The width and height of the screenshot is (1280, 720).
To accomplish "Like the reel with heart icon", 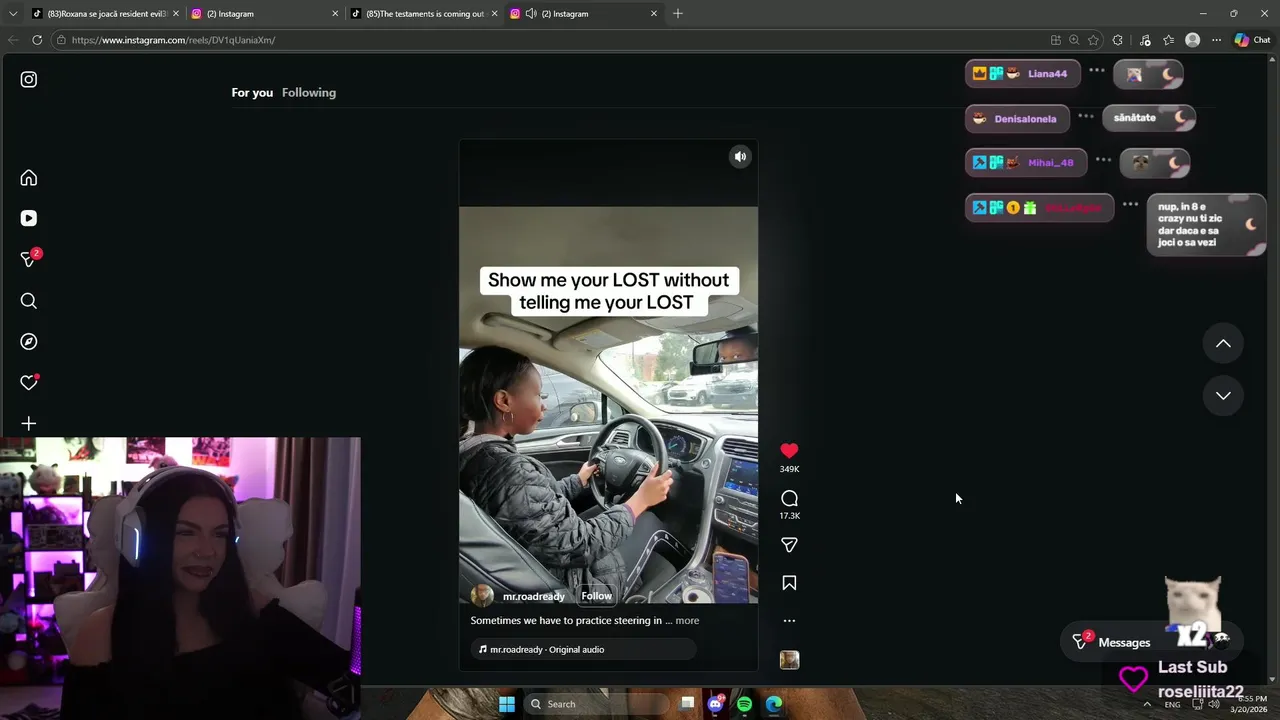I will pyautogui.click(x=789, y=451).
